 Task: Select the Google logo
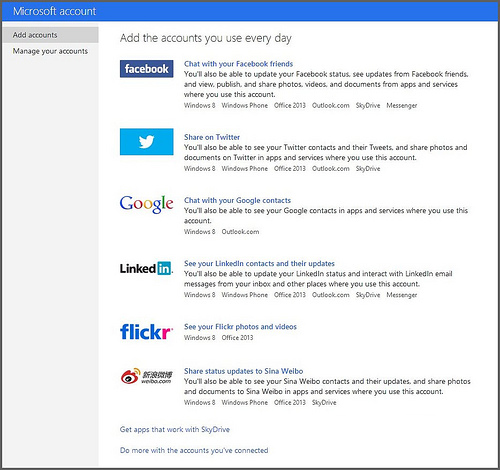tap(147, 204)
